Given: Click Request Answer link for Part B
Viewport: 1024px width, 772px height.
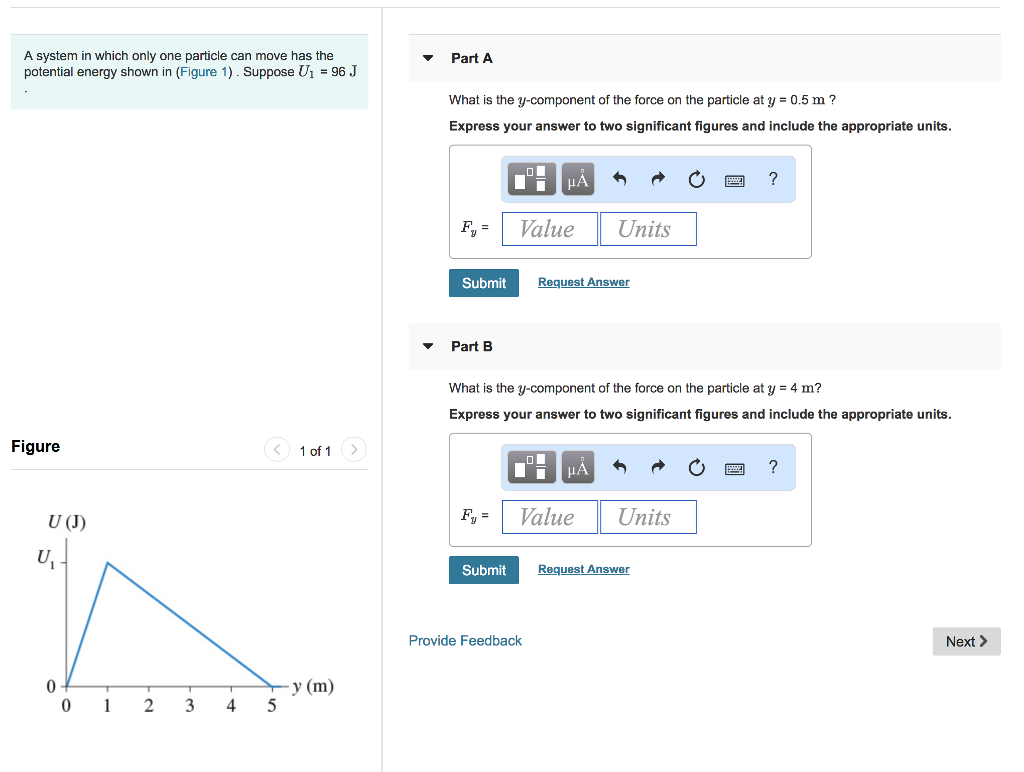Looking at the screenshot, I should (x=583, y=569).
